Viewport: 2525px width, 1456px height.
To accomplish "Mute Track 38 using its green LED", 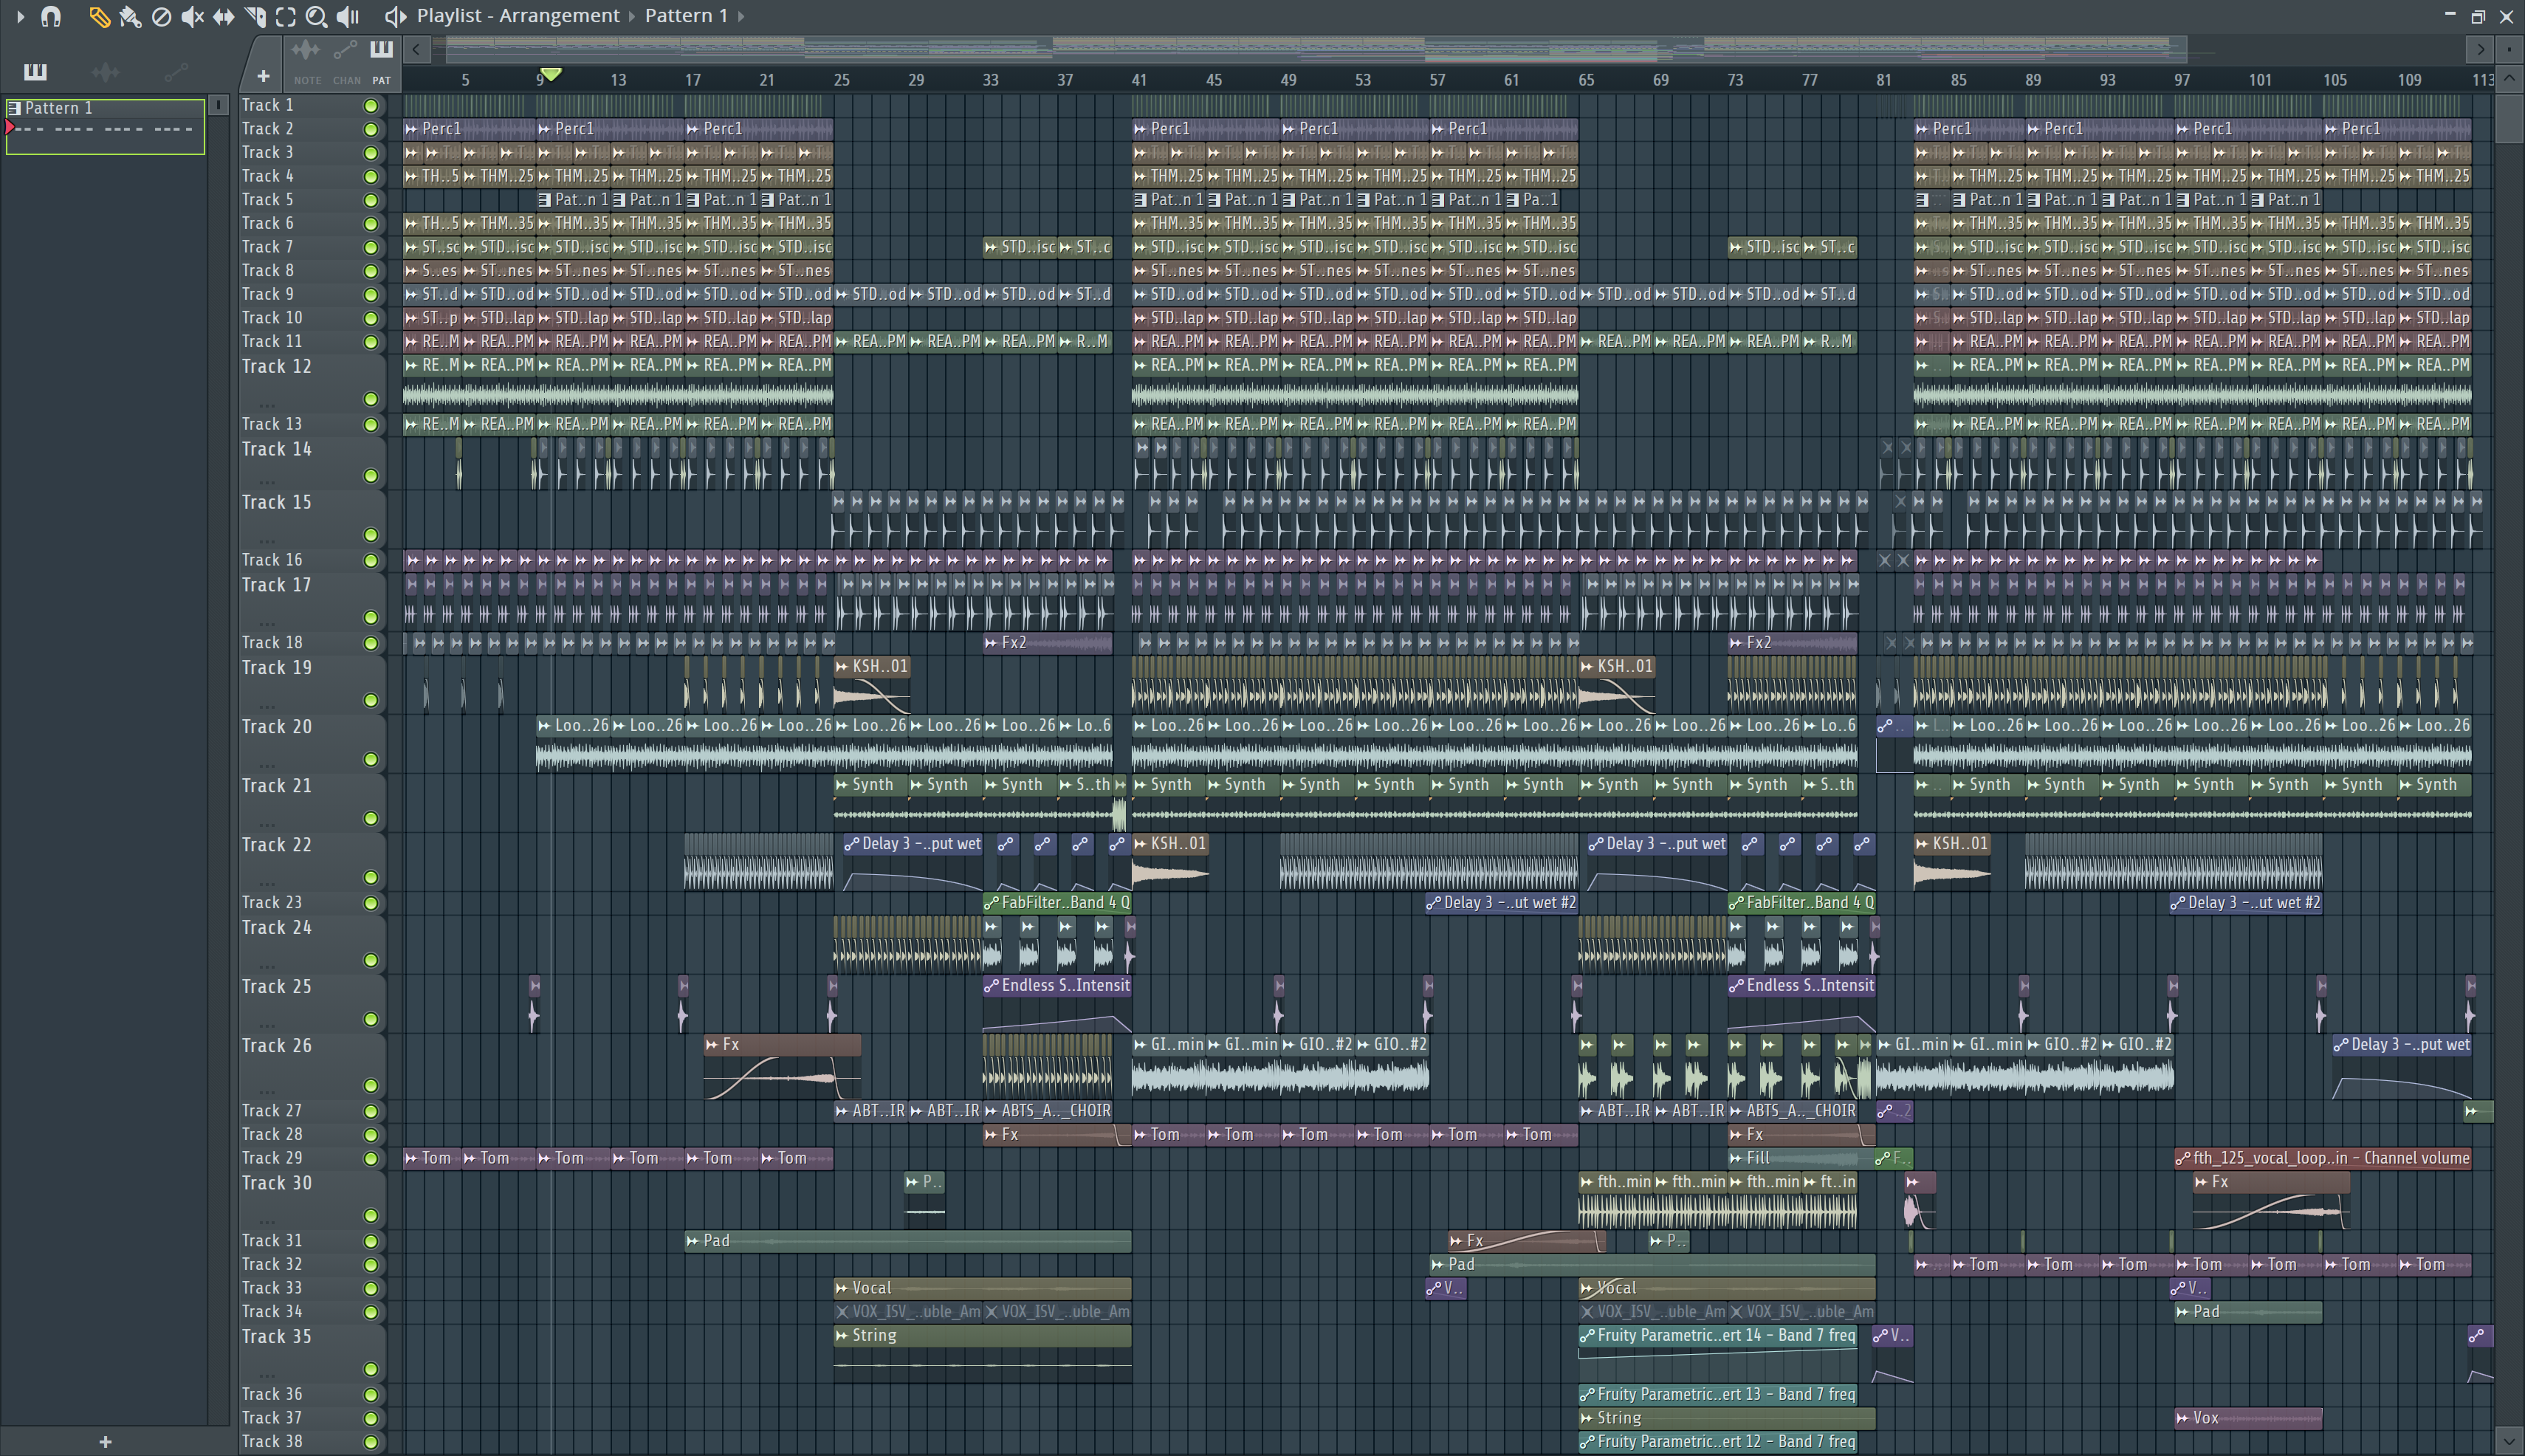I will pos(371,1442).
